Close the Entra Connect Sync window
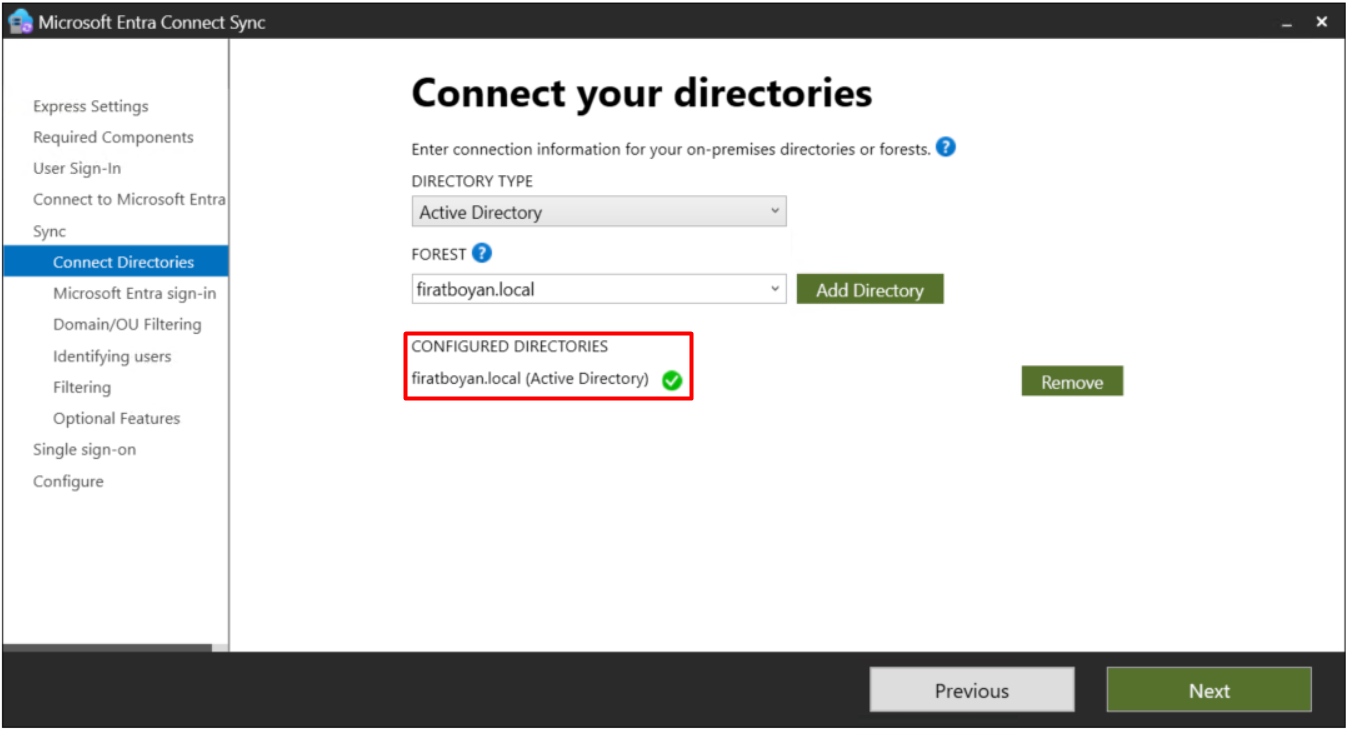This screenshot has height=730, width=1349. pyautogui.click(x=1322, y=21)
